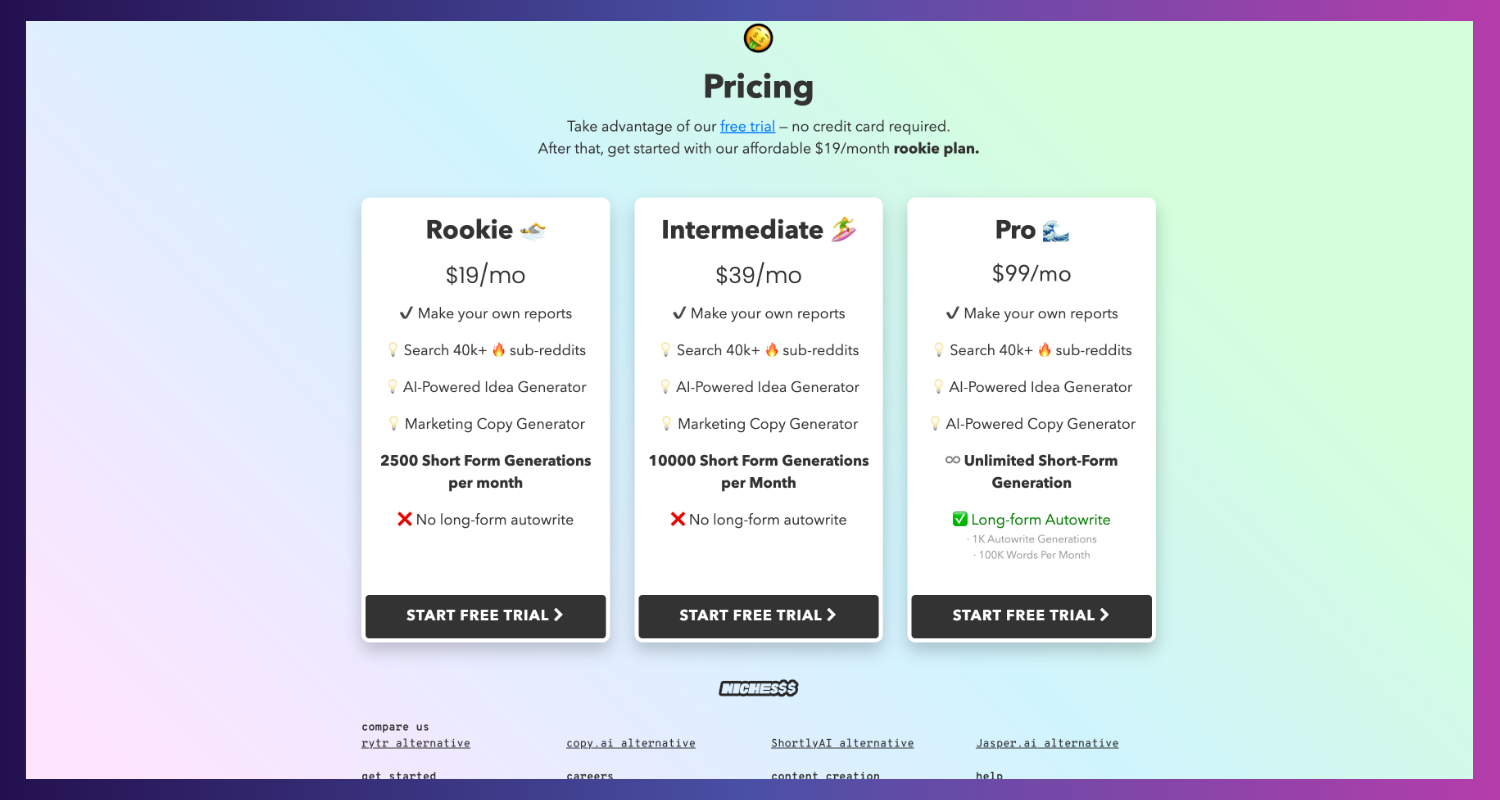
Task: Click the red X on Intermediate's no long-form autowrite
Action: pos(678,519)
